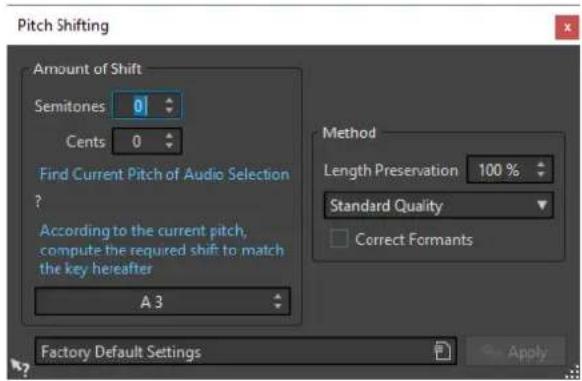This screenshot has width=582, height=381.
Task: Click the A 3 key field
Action: click(x=163, y=302)
